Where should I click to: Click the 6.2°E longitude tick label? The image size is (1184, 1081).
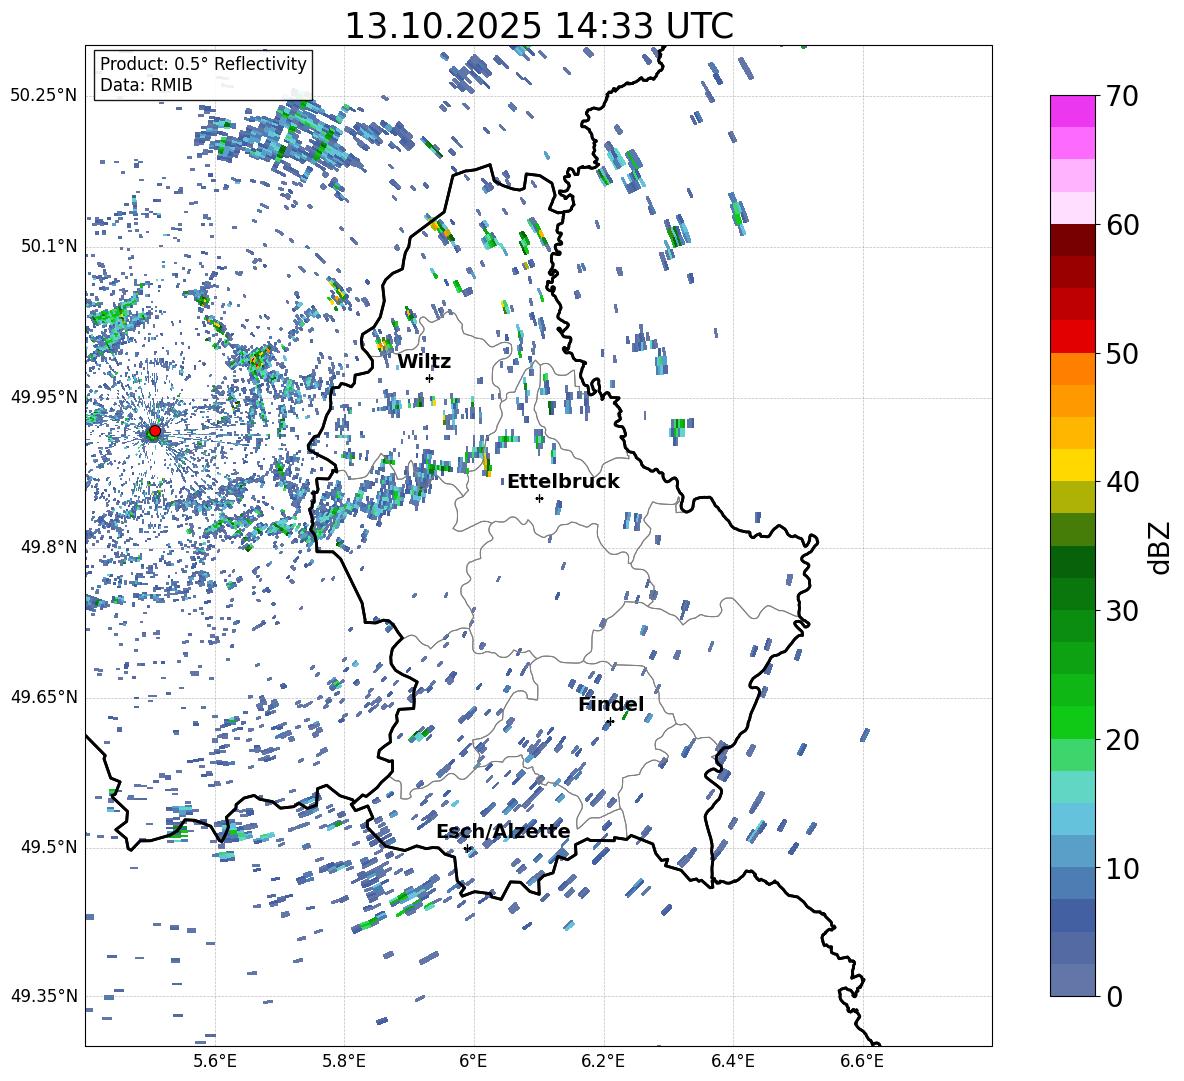click(603, 1060)
